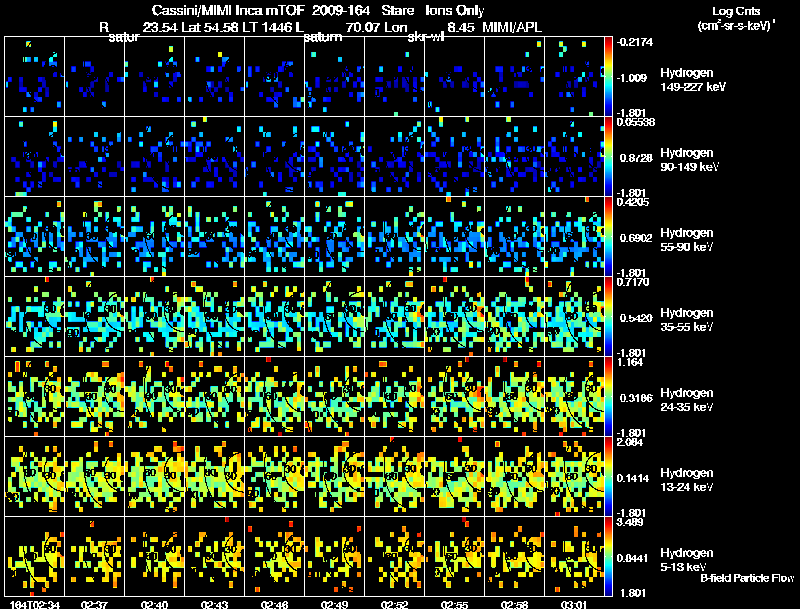Click the 02:37 time label
The height and width of the screenshot is (609, 800).
(x=94, y=605)
